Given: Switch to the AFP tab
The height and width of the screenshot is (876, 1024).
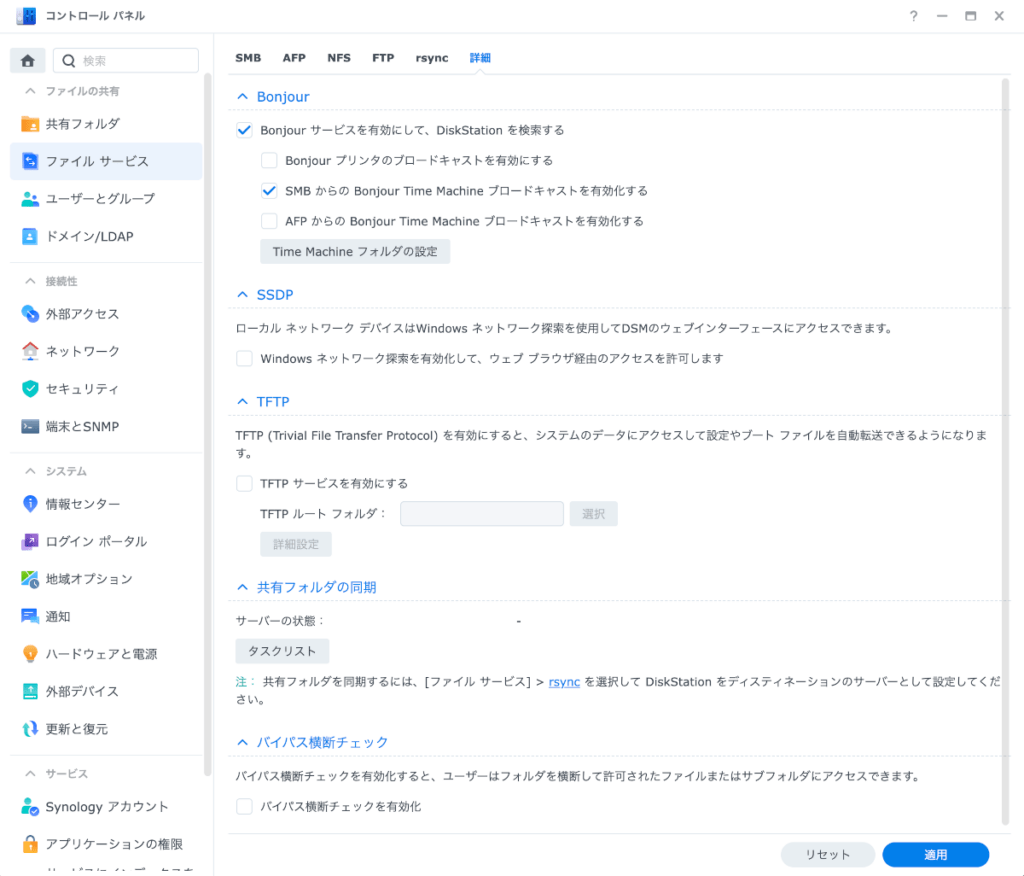Looking at the screenshot, I should (x=294, y=57).
